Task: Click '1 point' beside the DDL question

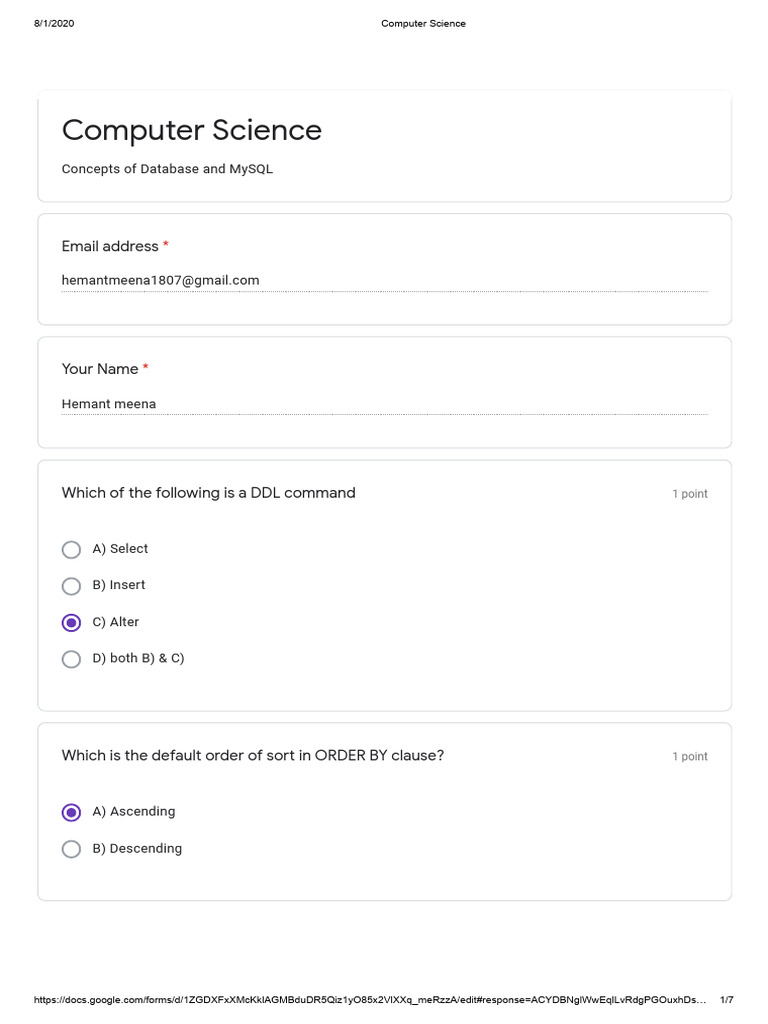Action: coord(689,494)
